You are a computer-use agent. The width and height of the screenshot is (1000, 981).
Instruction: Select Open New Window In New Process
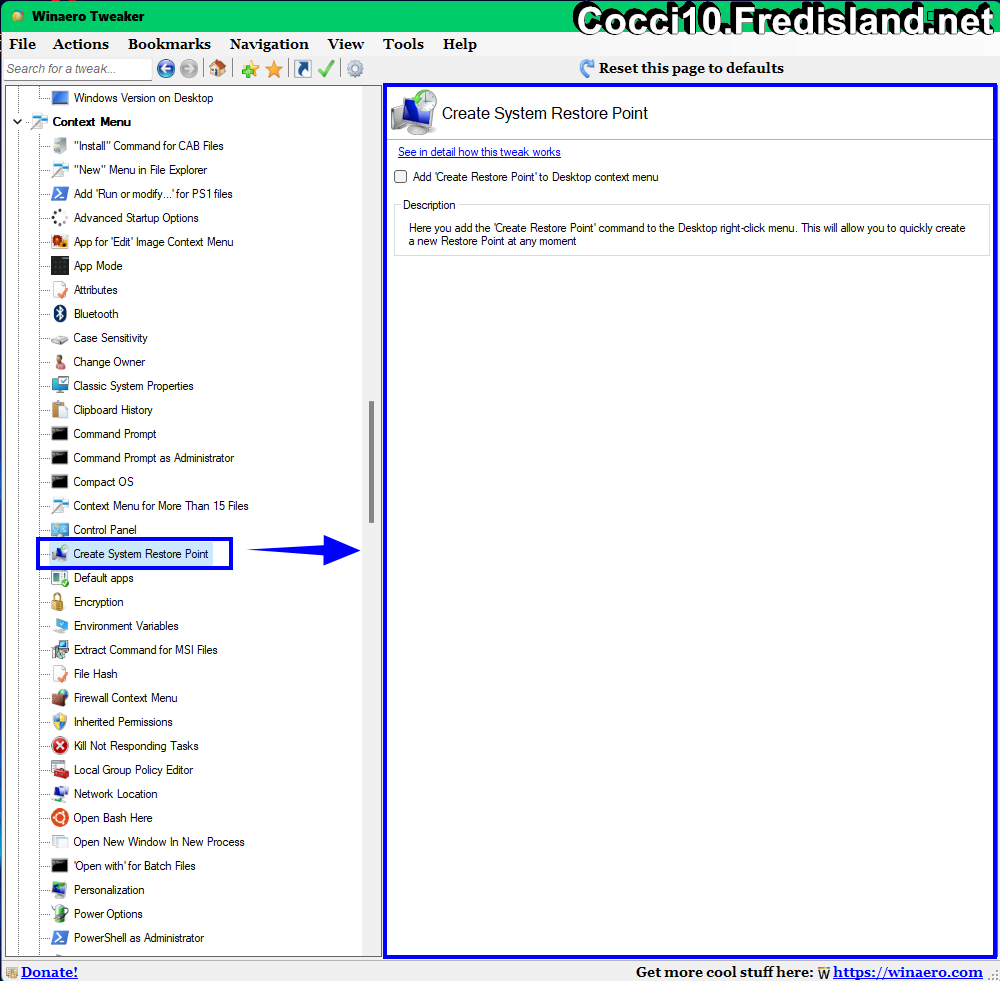[159, 841]
